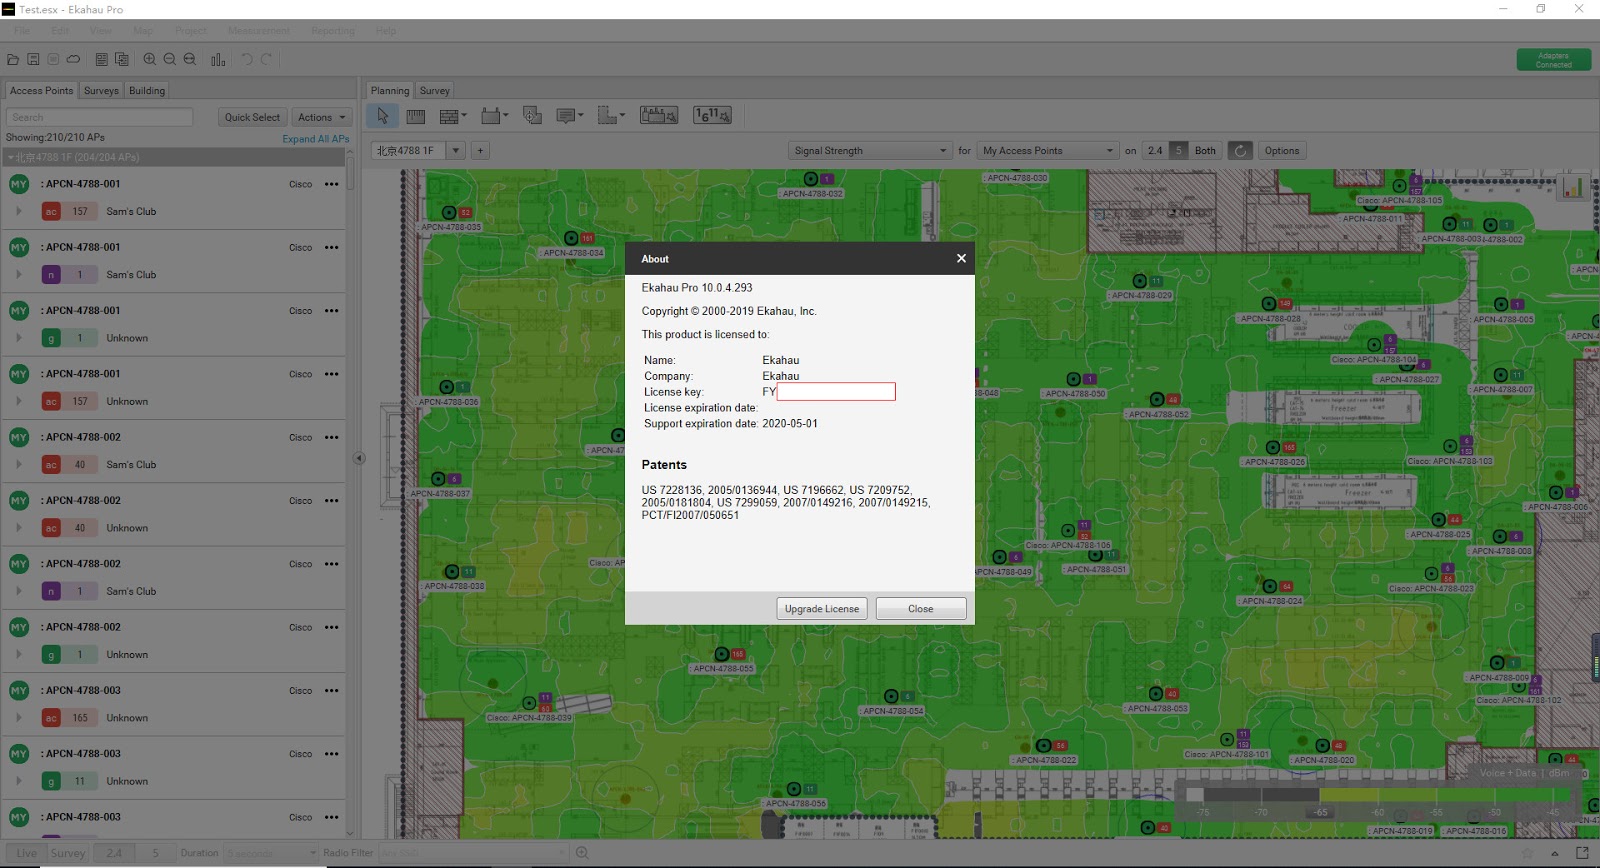Click the channel planner 1-6-11 icon
This screenshot has height=868, width=1600.
tap(712, 116)
